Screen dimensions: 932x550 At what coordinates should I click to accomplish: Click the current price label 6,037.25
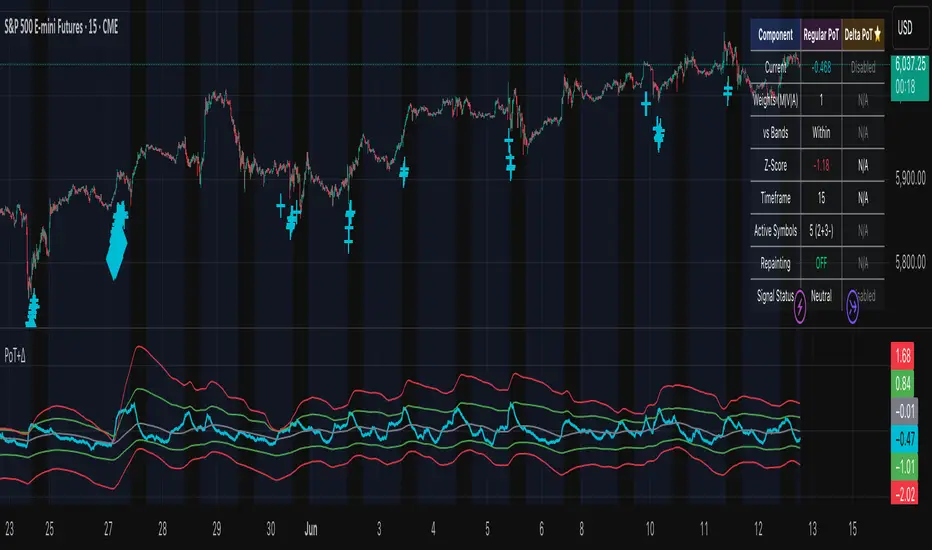tap(910, 64)
